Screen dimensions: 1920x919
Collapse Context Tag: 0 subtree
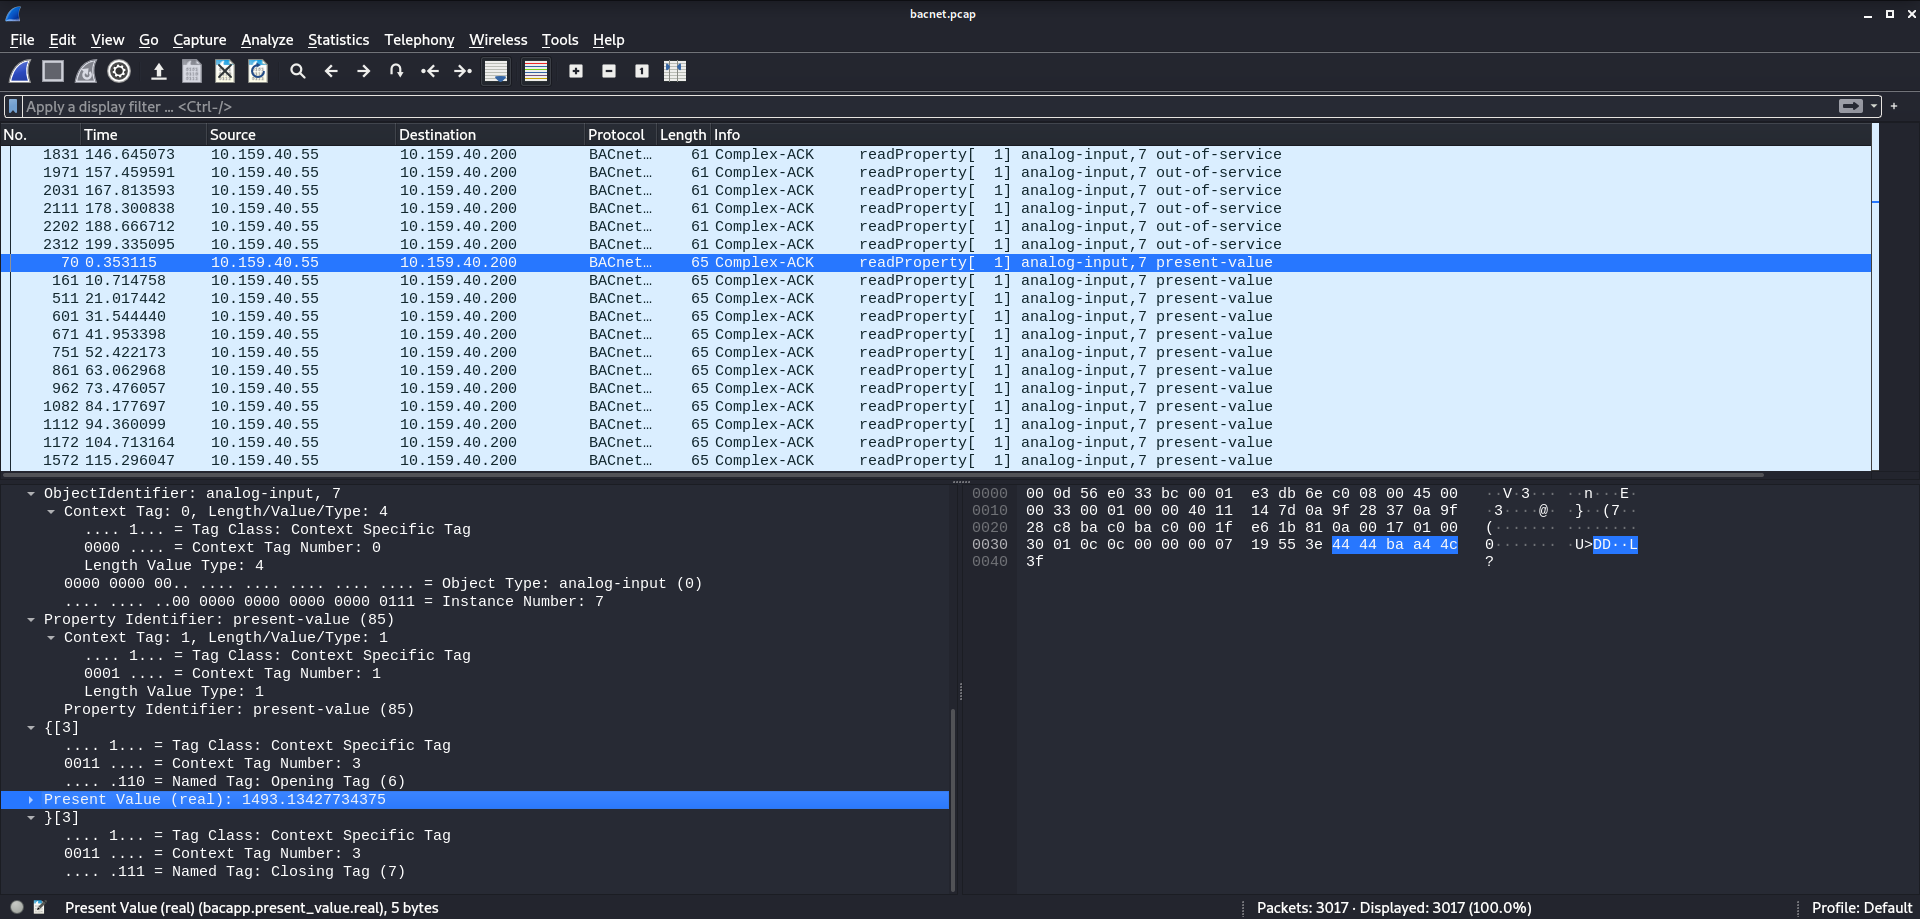coord(51,511)
